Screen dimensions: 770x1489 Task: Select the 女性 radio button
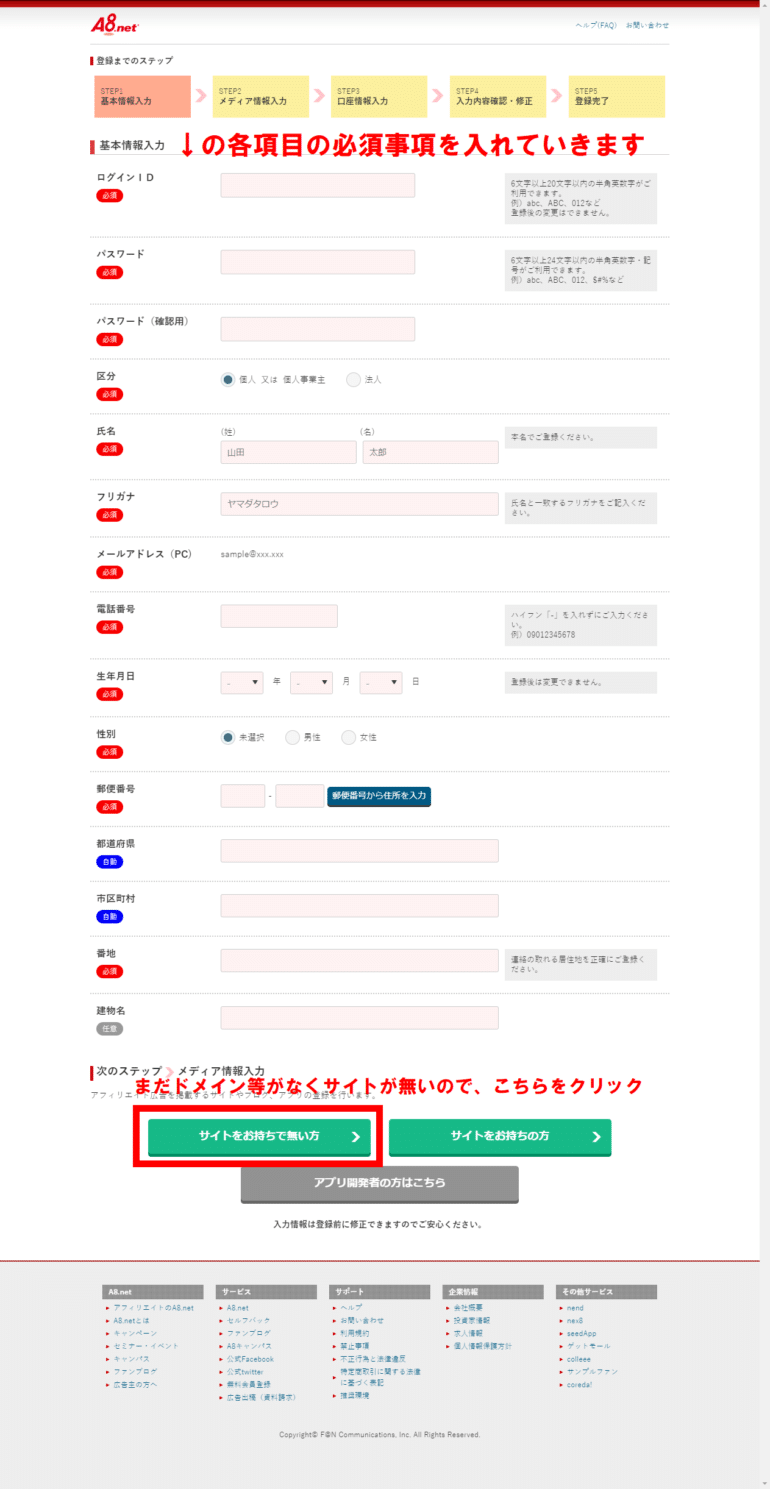pos(348,737)
